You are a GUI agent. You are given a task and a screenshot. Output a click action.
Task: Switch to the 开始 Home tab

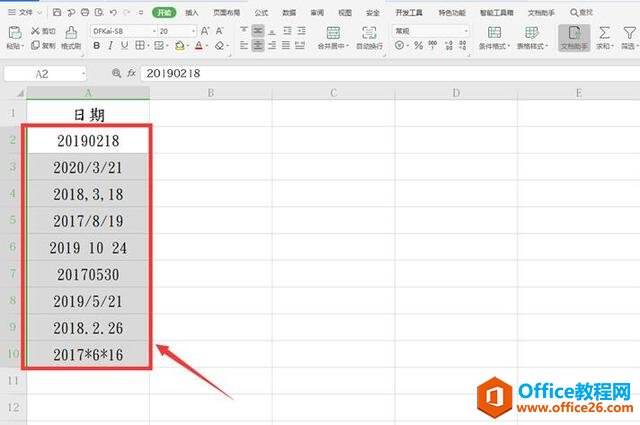point(164,13)
